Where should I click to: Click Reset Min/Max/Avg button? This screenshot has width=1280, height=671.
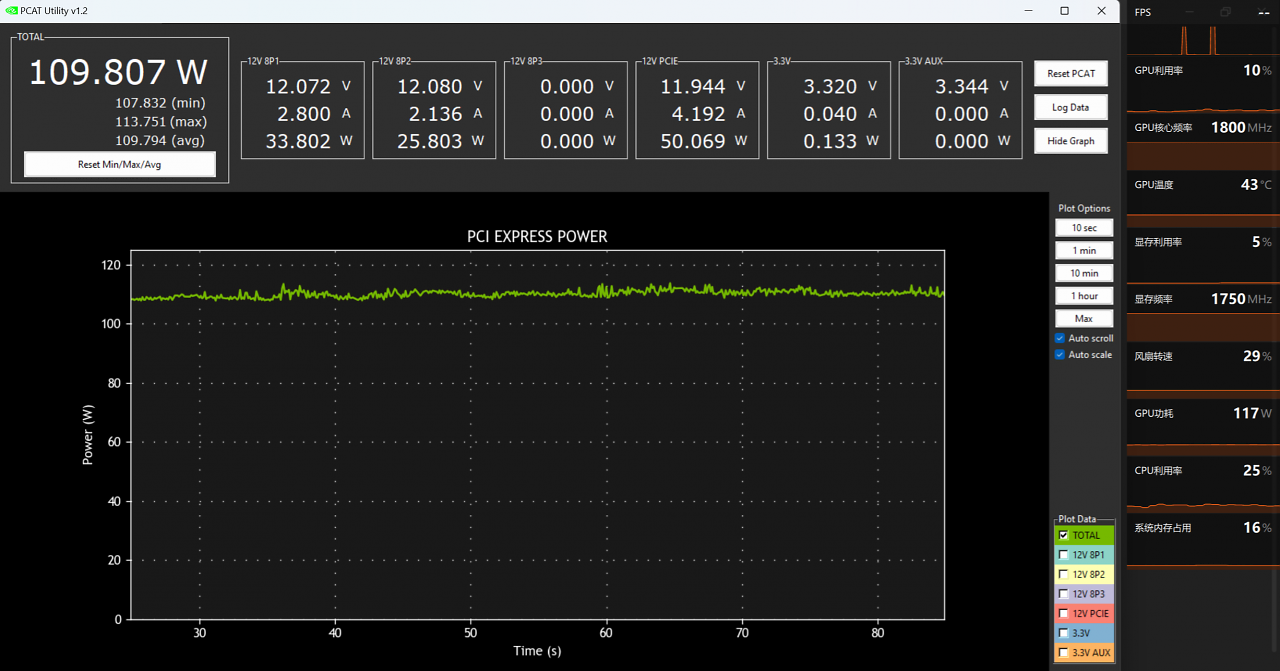coord(120,164)
